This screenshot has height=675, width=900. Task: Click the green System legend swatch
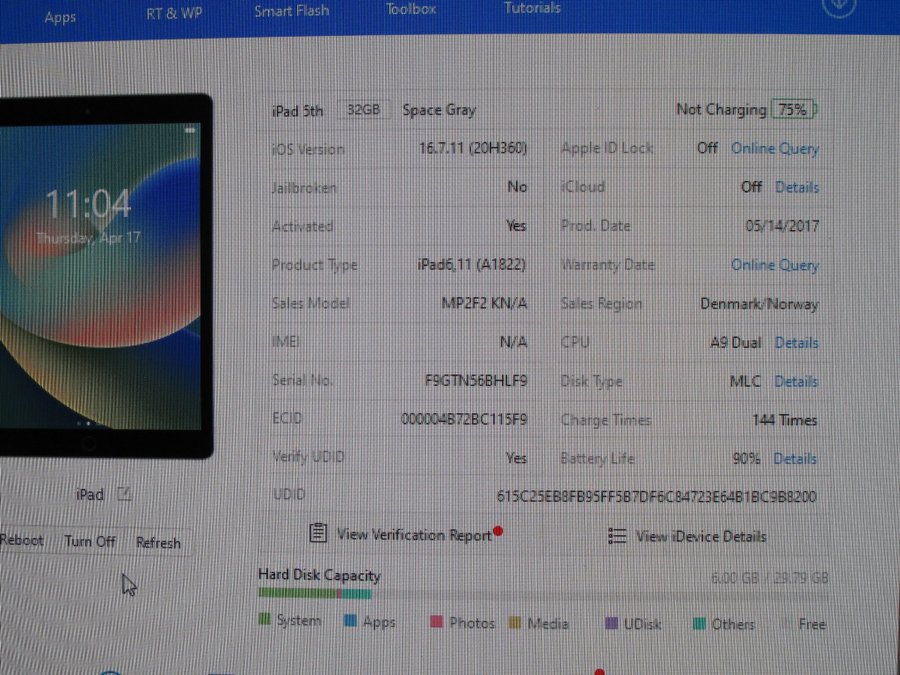(265, 619)
